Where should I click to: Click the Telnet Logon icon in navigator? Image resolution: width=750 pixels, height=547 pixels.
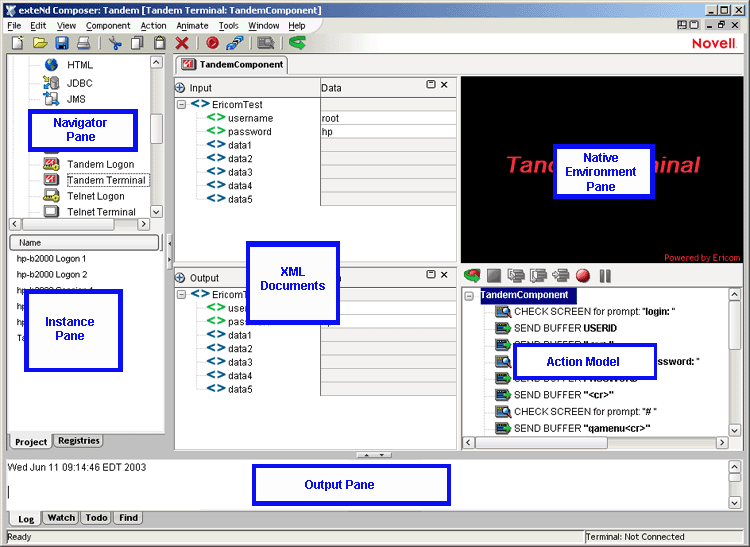pyautogui.click(x=51, y=196)
